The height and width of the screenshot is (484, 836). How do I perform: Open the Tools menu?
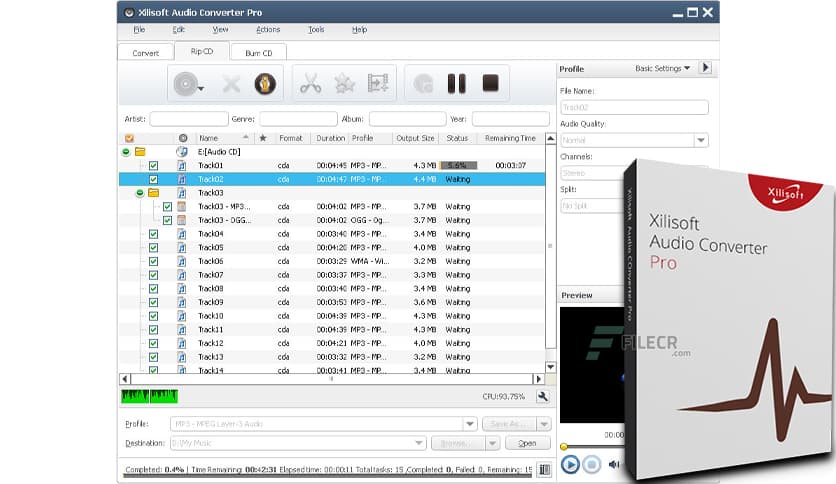click(316, 30)
